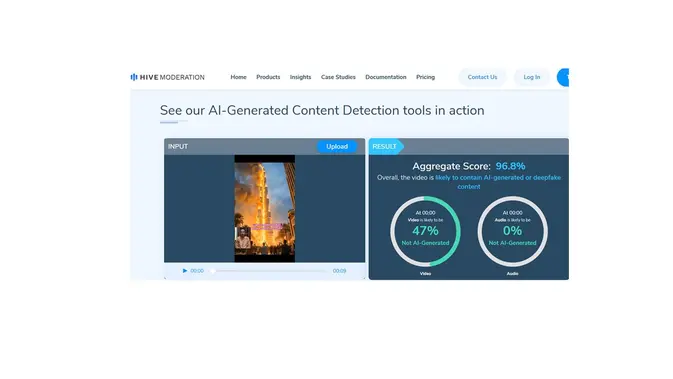Open Case Studies in navigation
673x379 pixels.
coord(338,77)
